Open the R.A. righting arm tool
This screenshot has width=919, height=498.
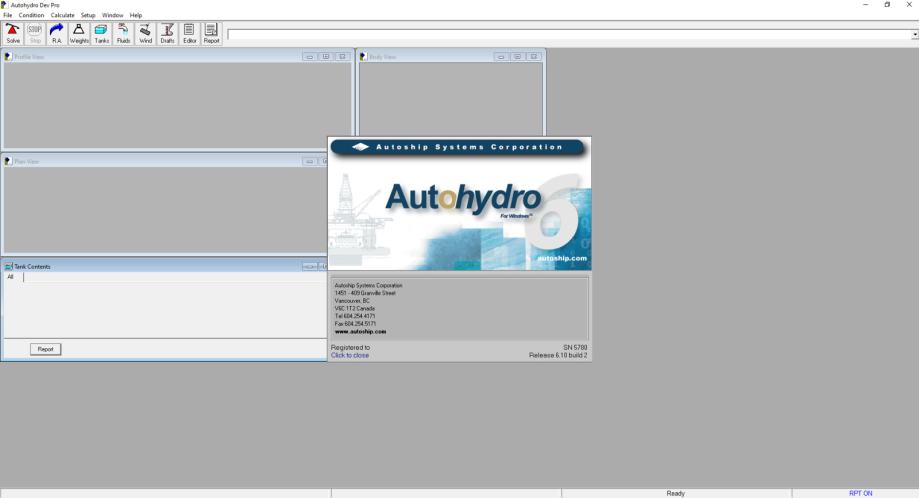click(57, 33)
